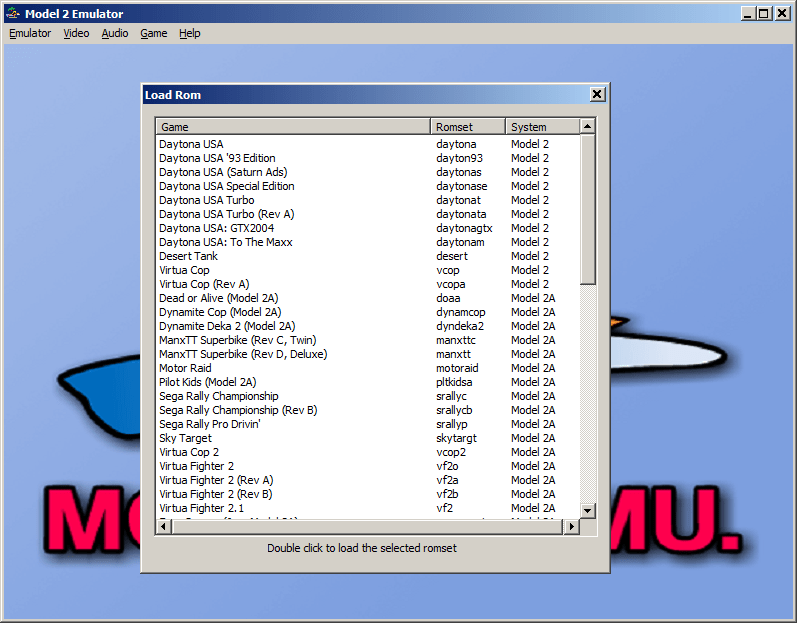
Task: Minimize the Model 2 Emulator window
Action: [749, 13]
